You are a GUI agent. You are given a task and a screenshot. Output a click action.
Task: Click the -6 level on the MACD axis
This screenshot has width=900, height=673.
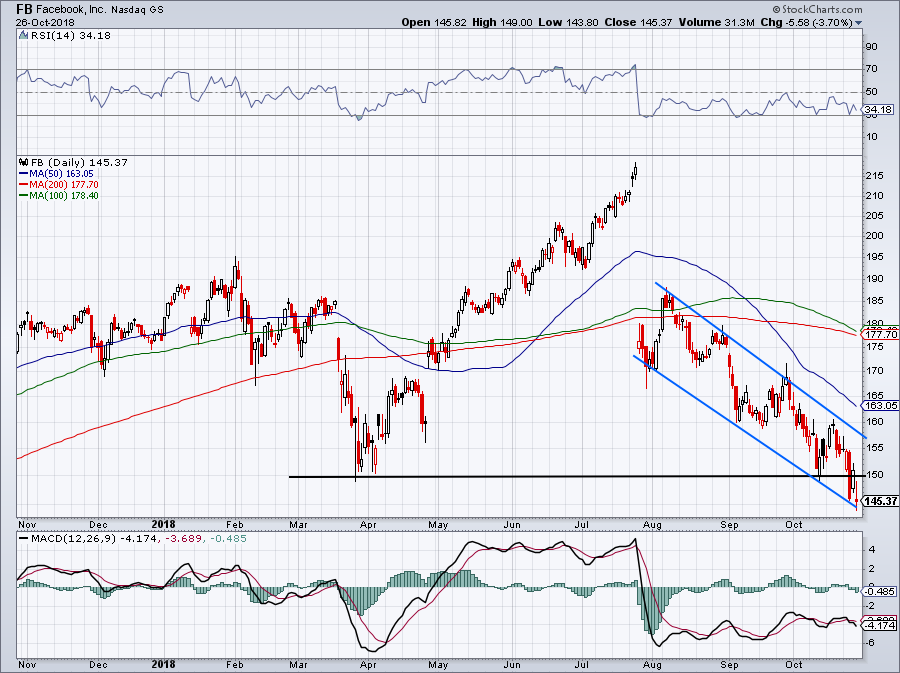870,643
